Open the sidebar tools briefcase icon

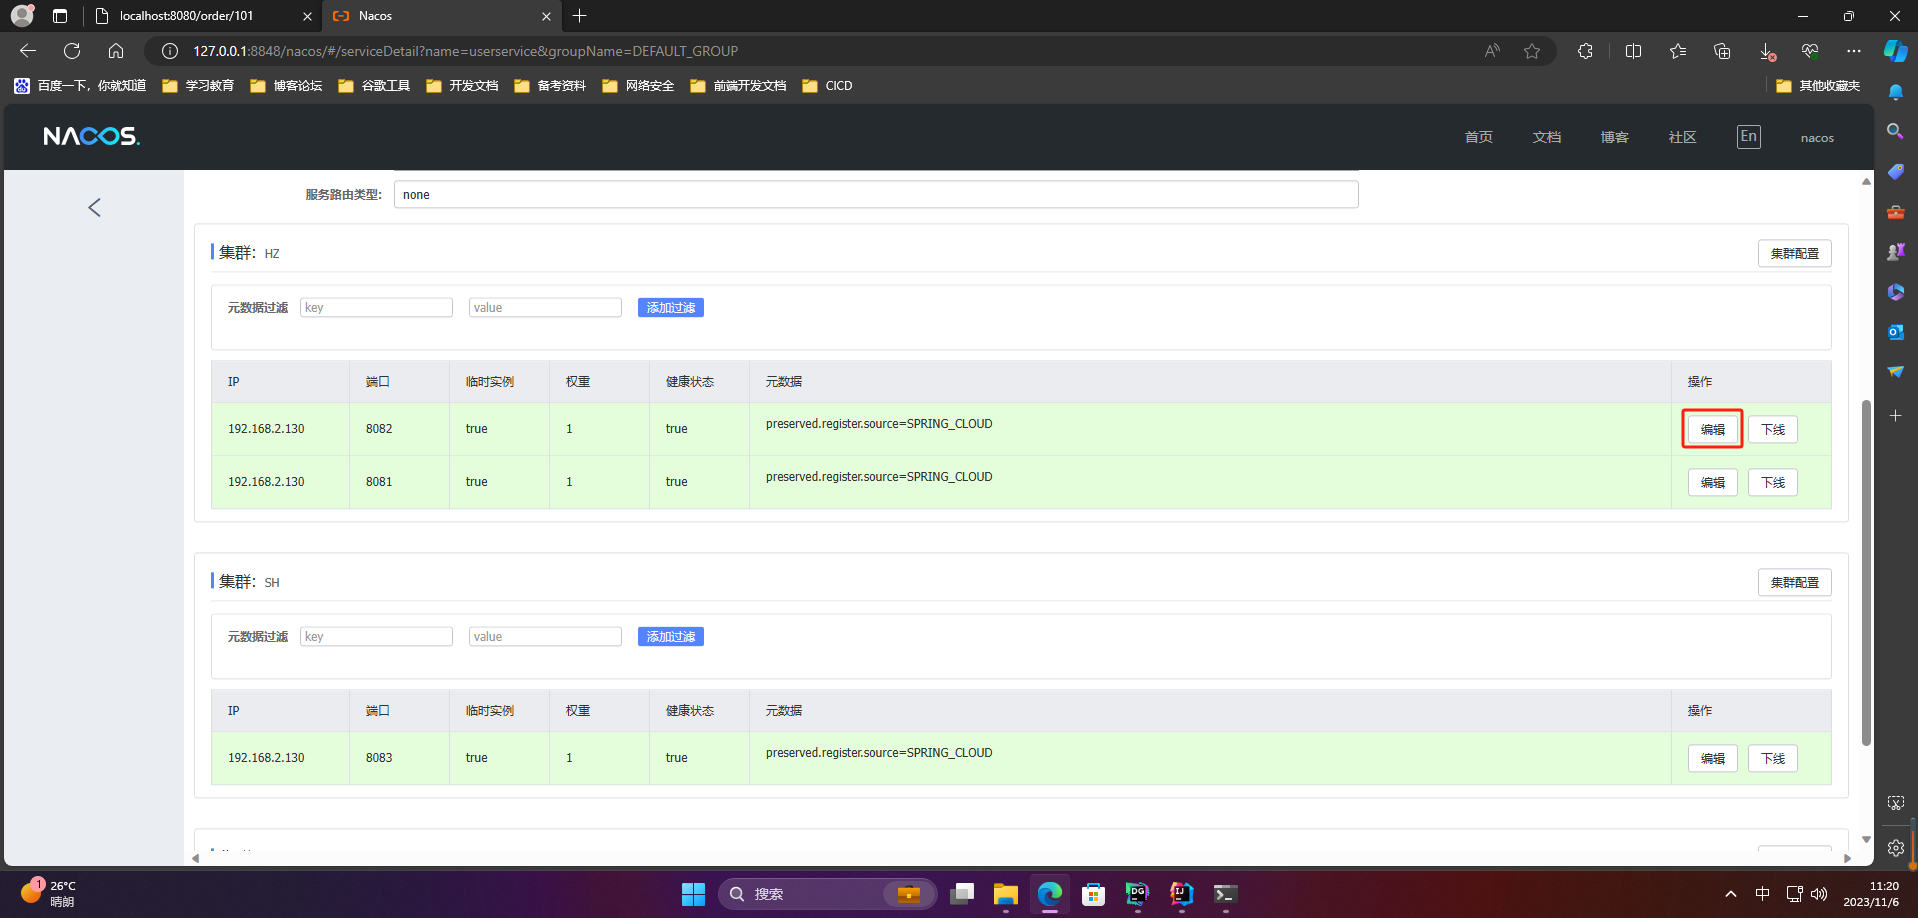(1895, 212)
